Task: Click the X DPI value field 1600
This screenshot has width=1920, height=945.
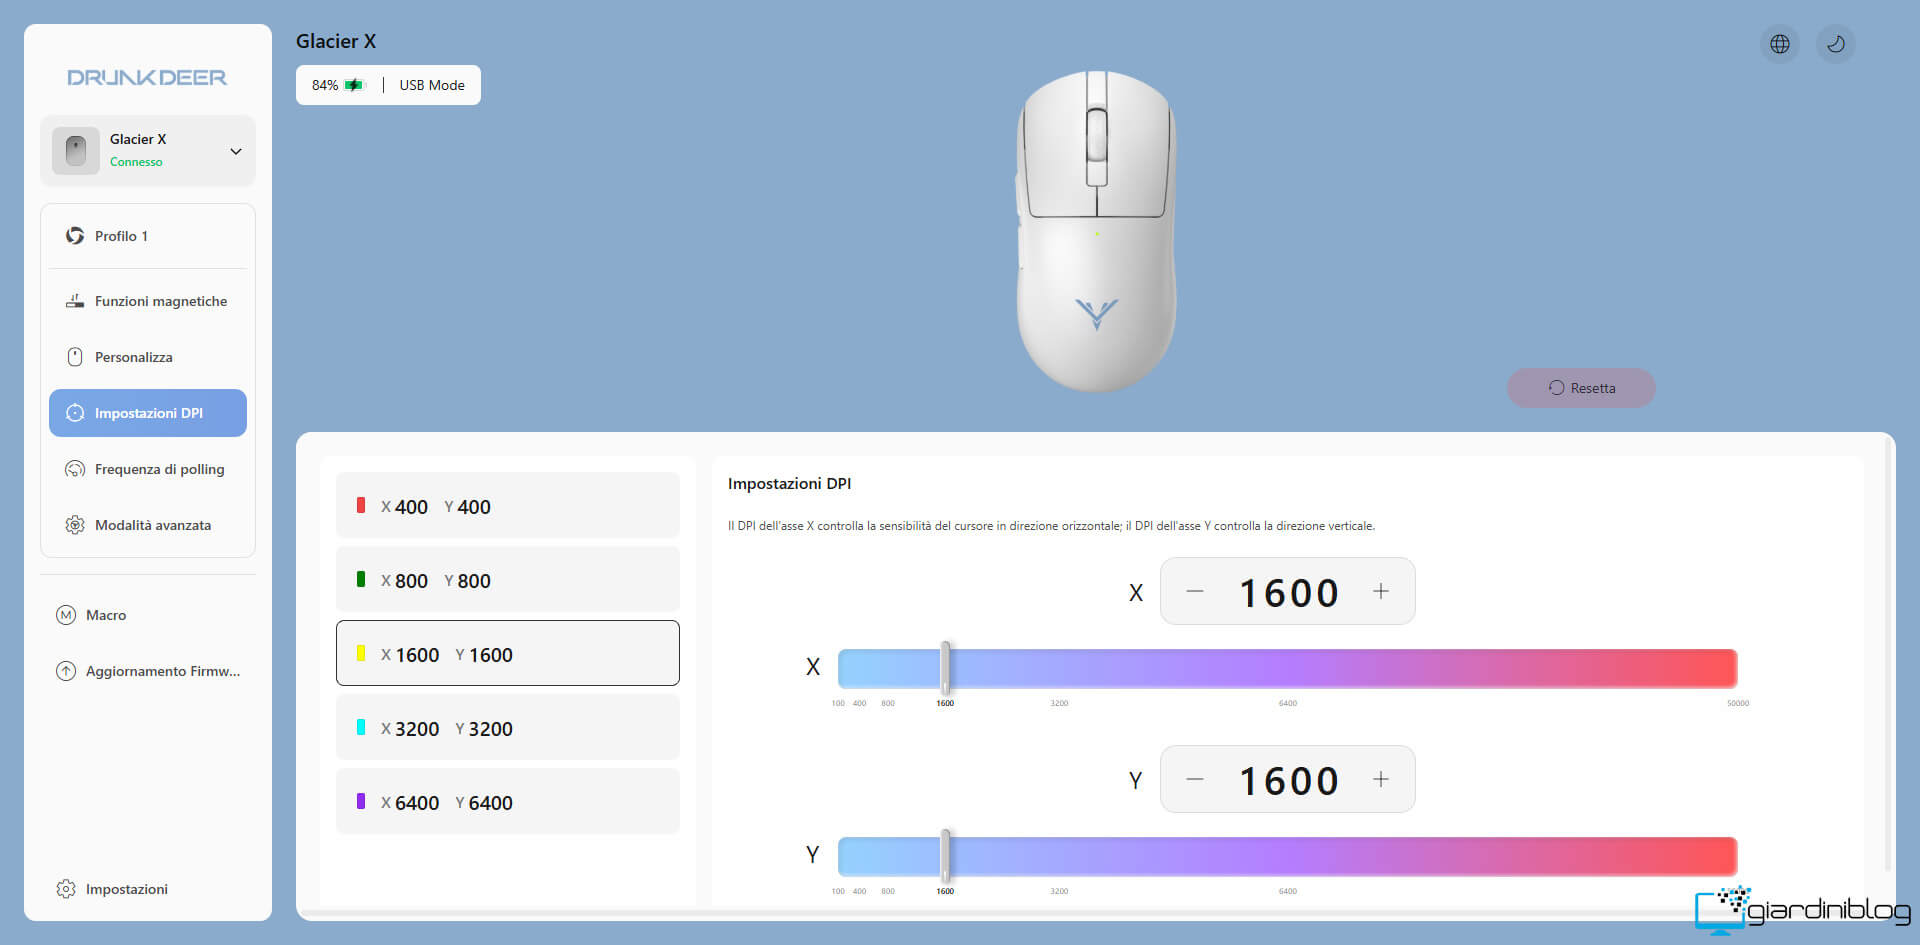Action: point(1288,593)
